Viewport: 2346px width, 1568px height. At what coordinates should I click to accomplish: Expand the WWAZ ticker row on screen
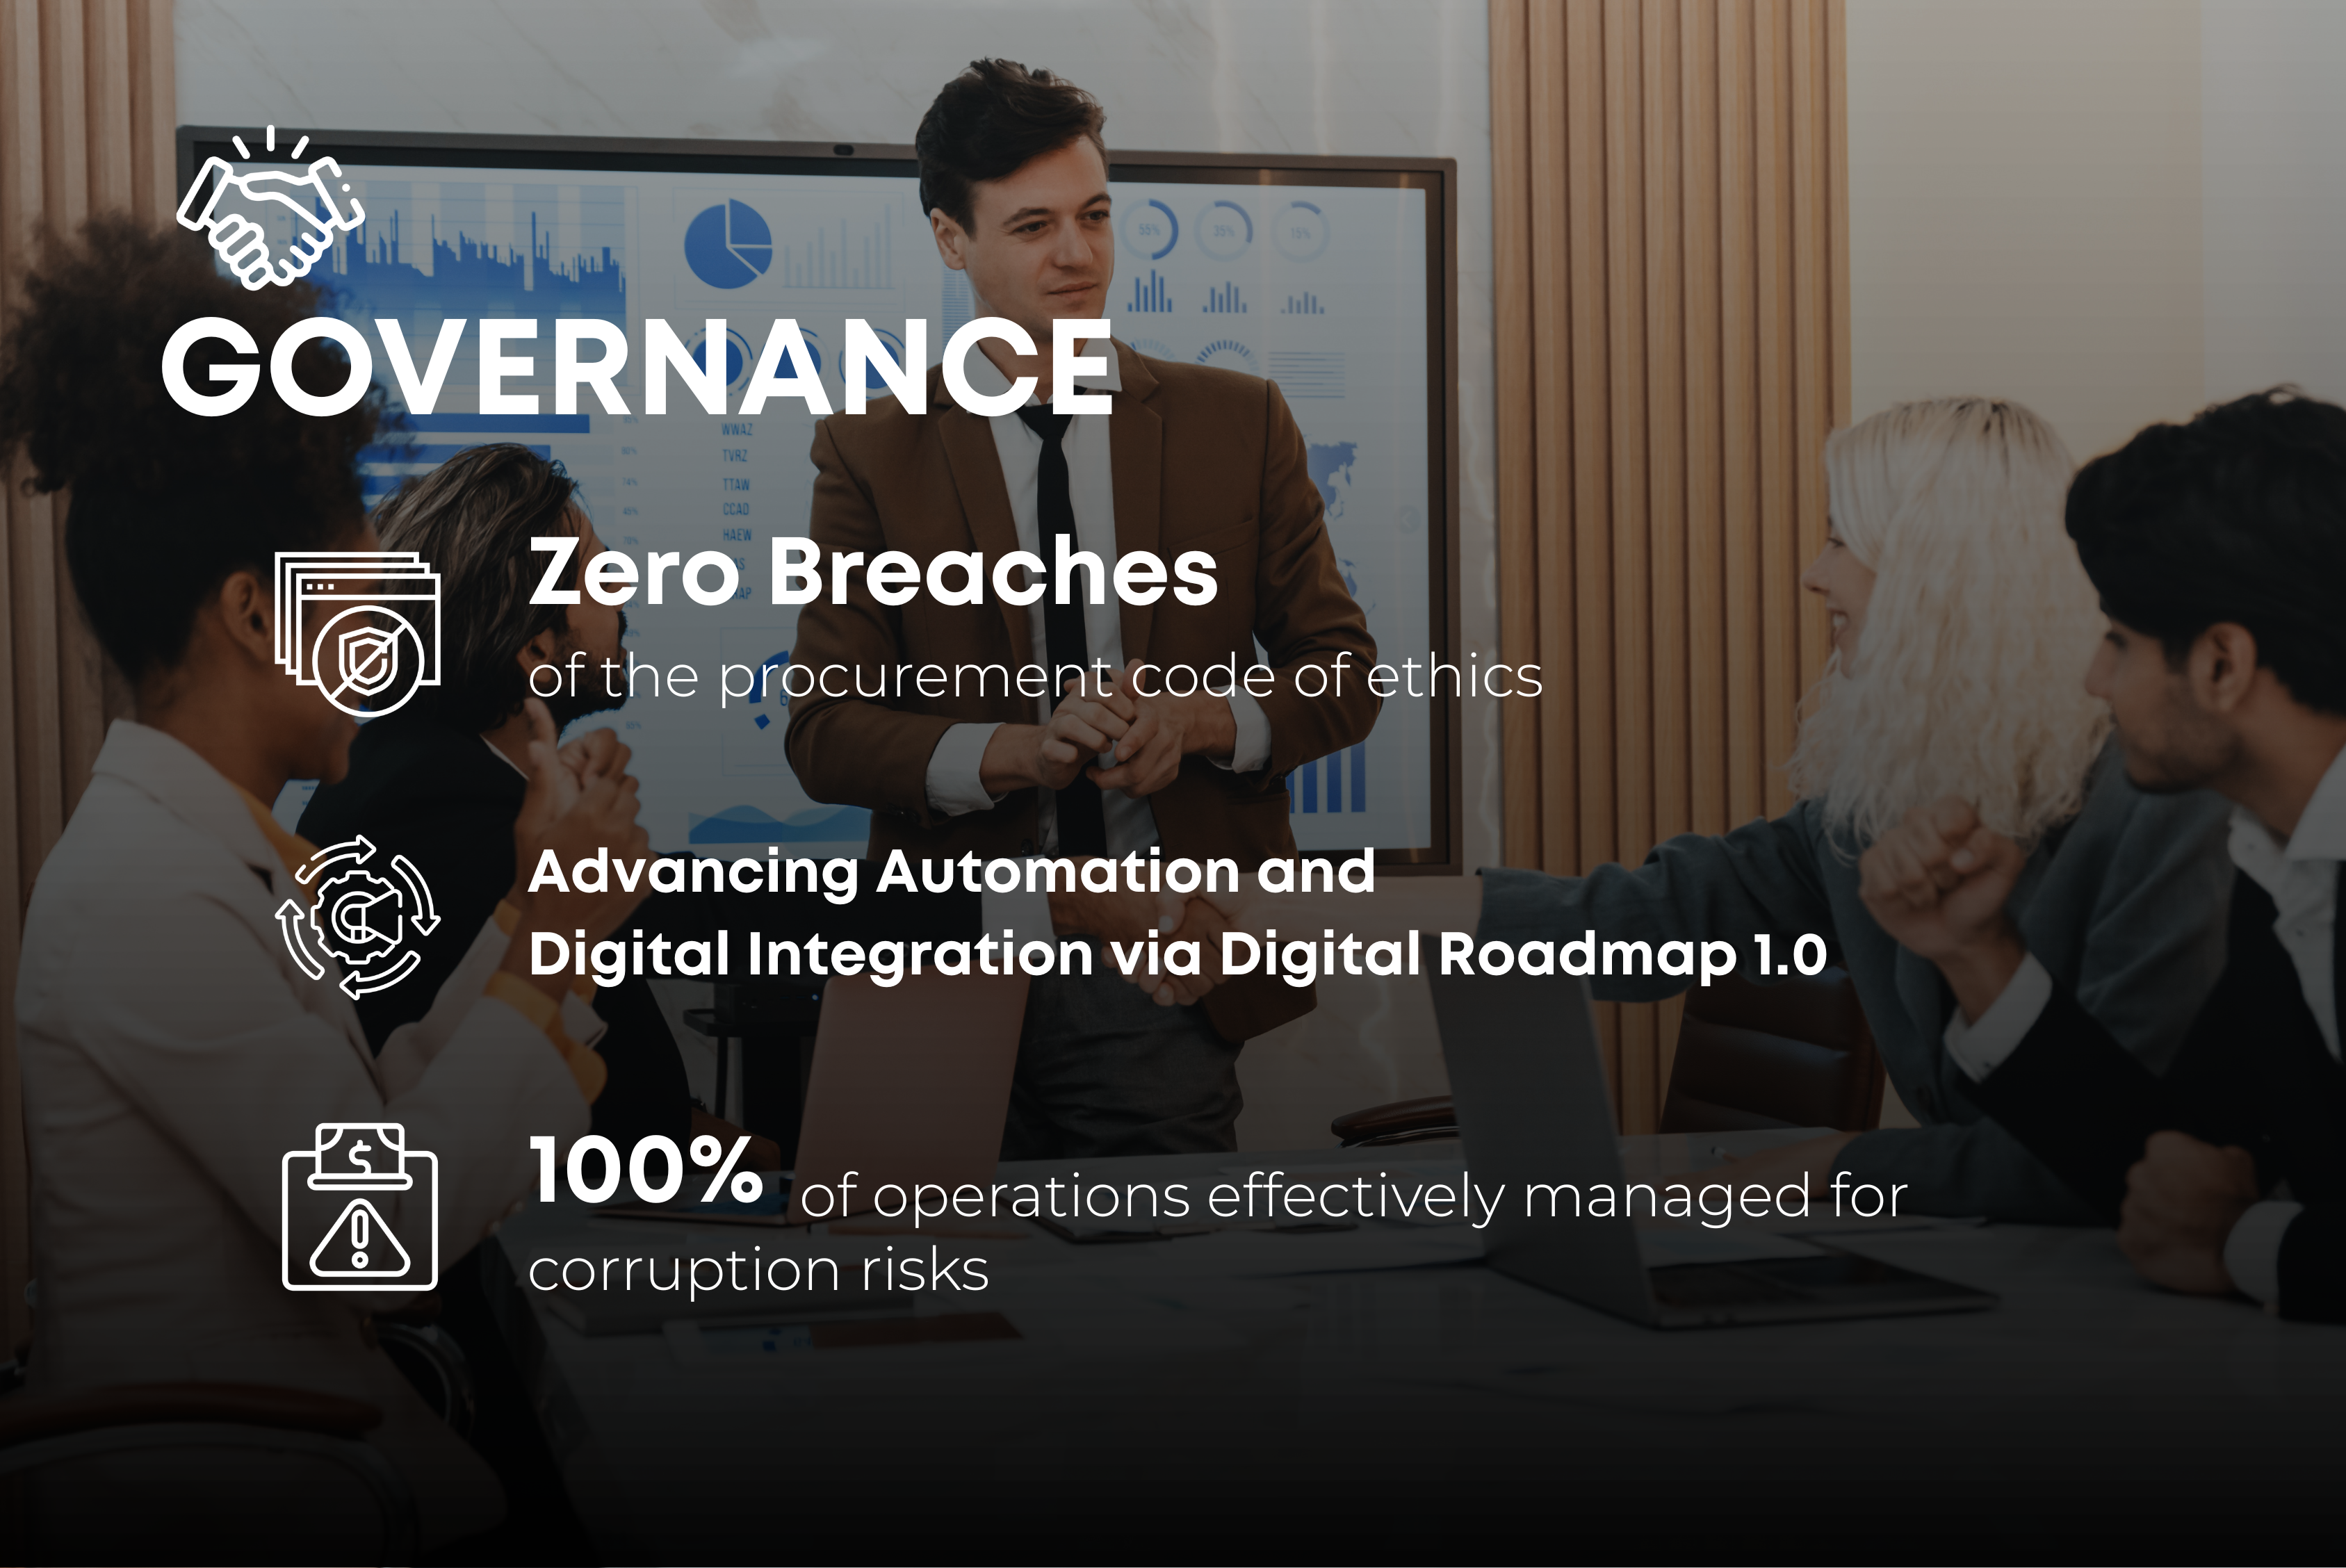coord(737,431)
